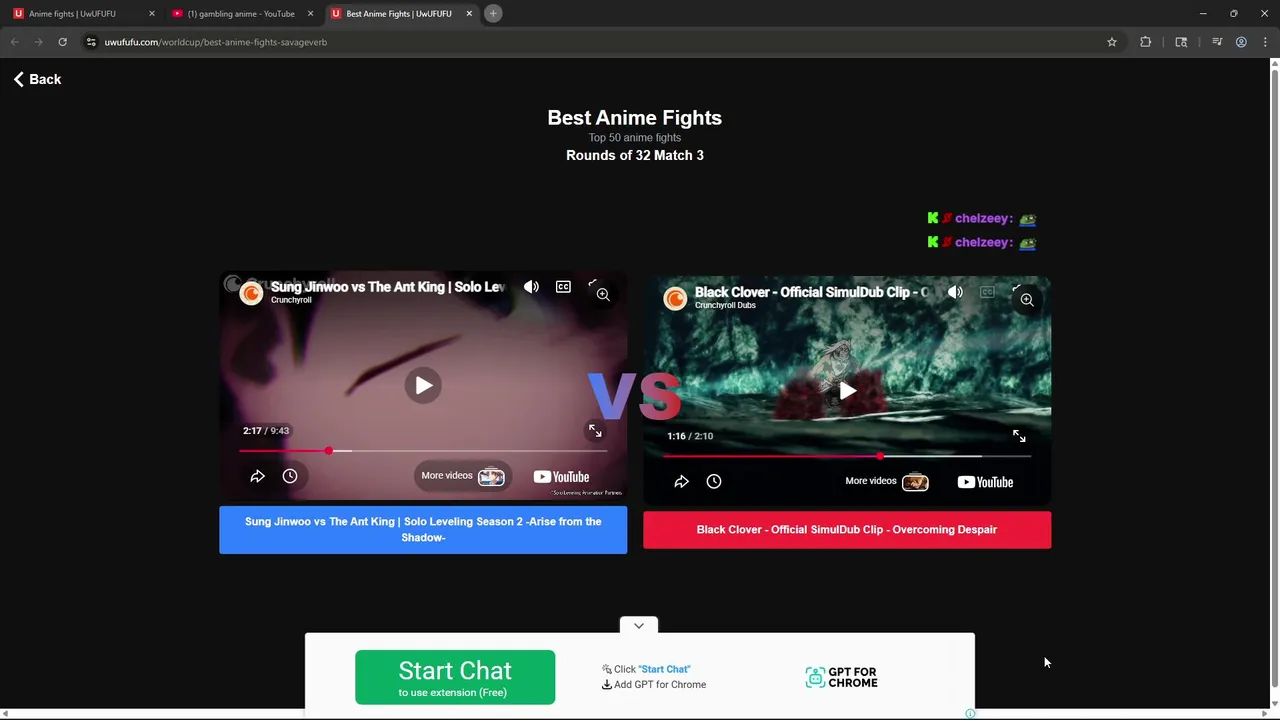Vote for Black Clover Overcoming Despair
Viewport: 1280px width, 720px height.
coord(847,530)
